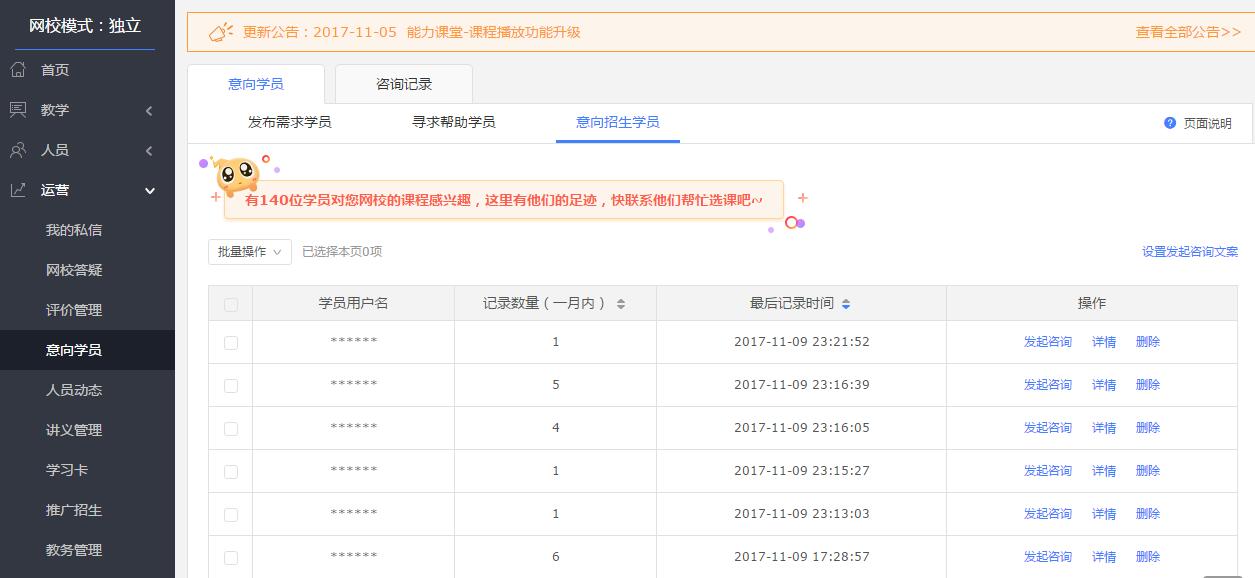Check the row dated 2017-11-09 23:21:52
This screenshot has height=578, width=1255.
(x=231, y=342)
